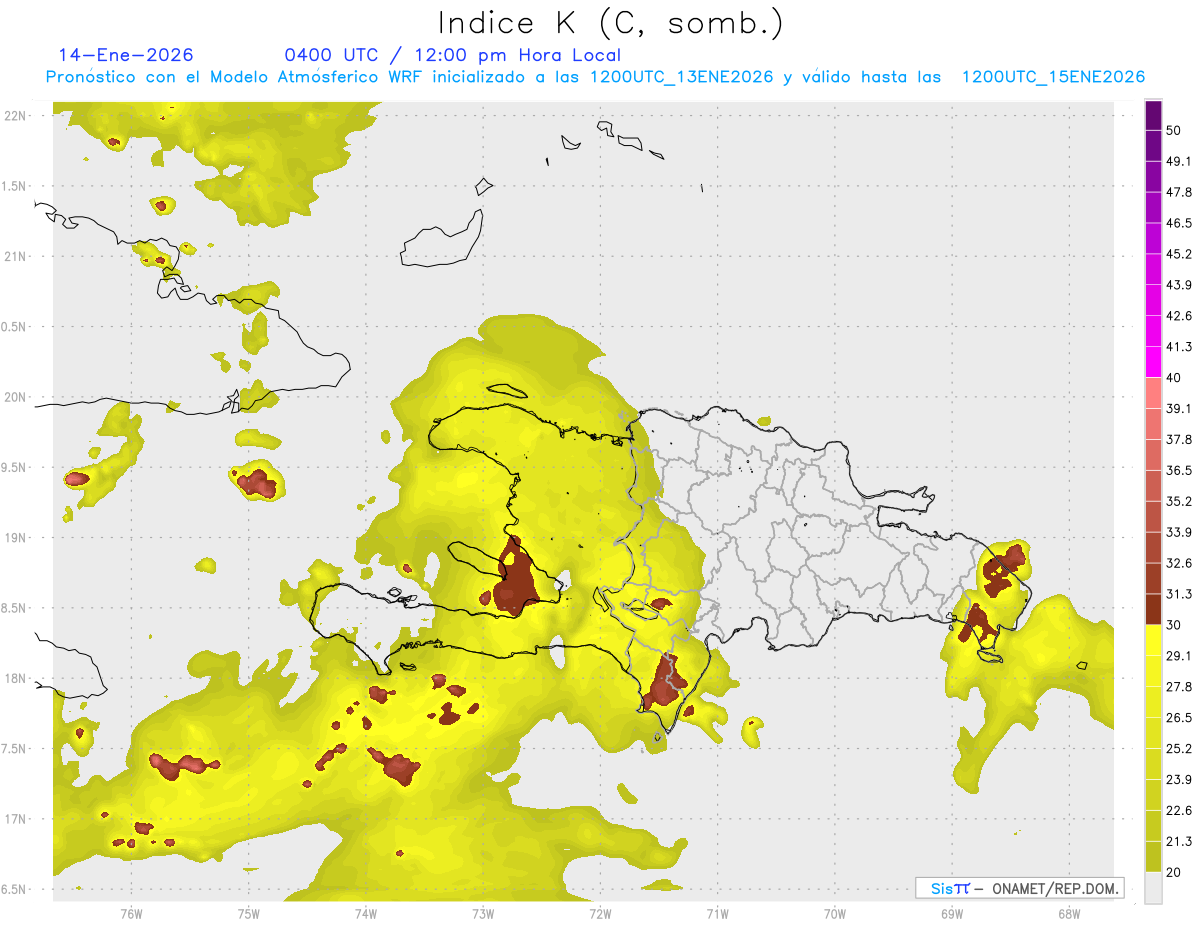Viewport: 1200px width, 927px height.
Task: Click the '70W' longitude label
Action: [835, 914]
